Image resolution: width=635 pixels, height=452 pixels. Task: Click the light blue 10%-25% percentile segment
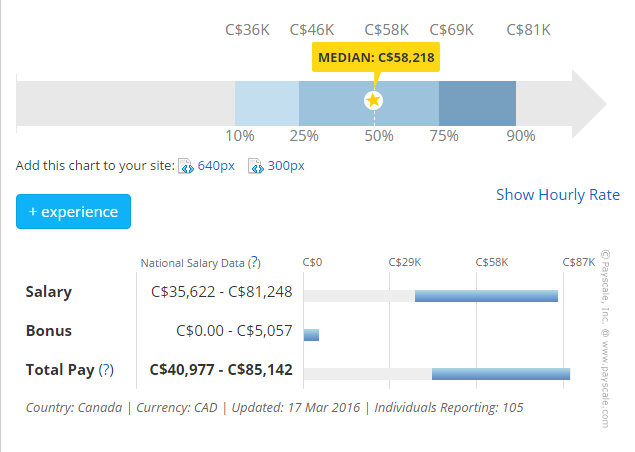266,102
